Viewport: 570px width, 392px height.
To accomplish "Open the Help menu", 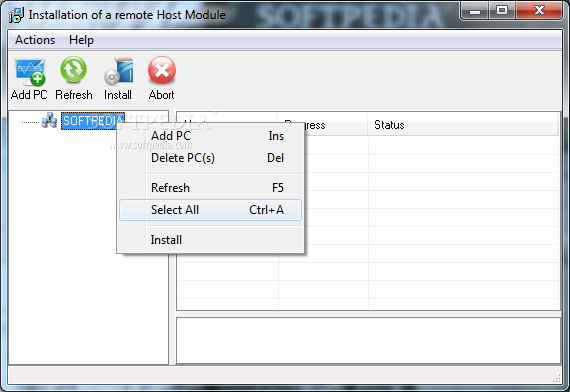I will (81, 40).
